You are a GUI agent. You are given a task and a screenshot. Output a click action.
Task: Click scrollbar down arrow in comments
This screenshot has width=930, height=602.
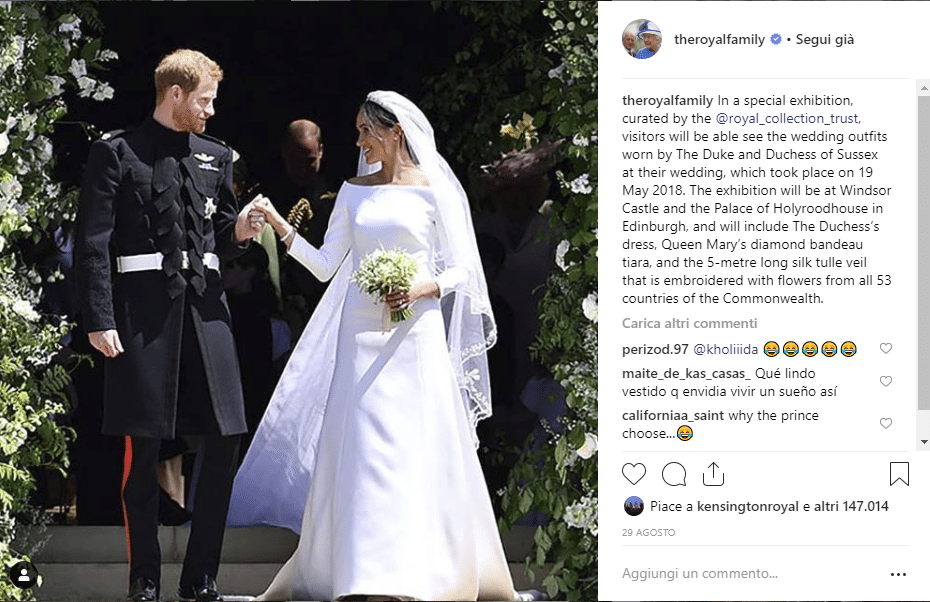(x=924, y=442)
